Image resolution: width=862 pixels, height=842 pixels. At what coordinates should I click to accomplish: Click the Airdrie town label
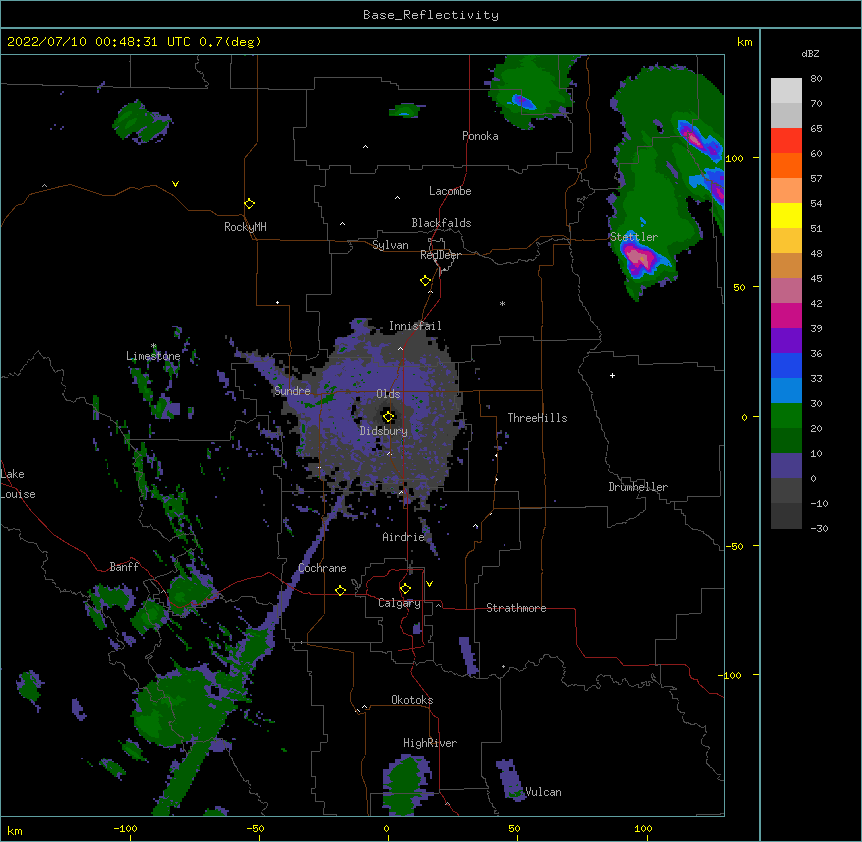click(404, 537)
